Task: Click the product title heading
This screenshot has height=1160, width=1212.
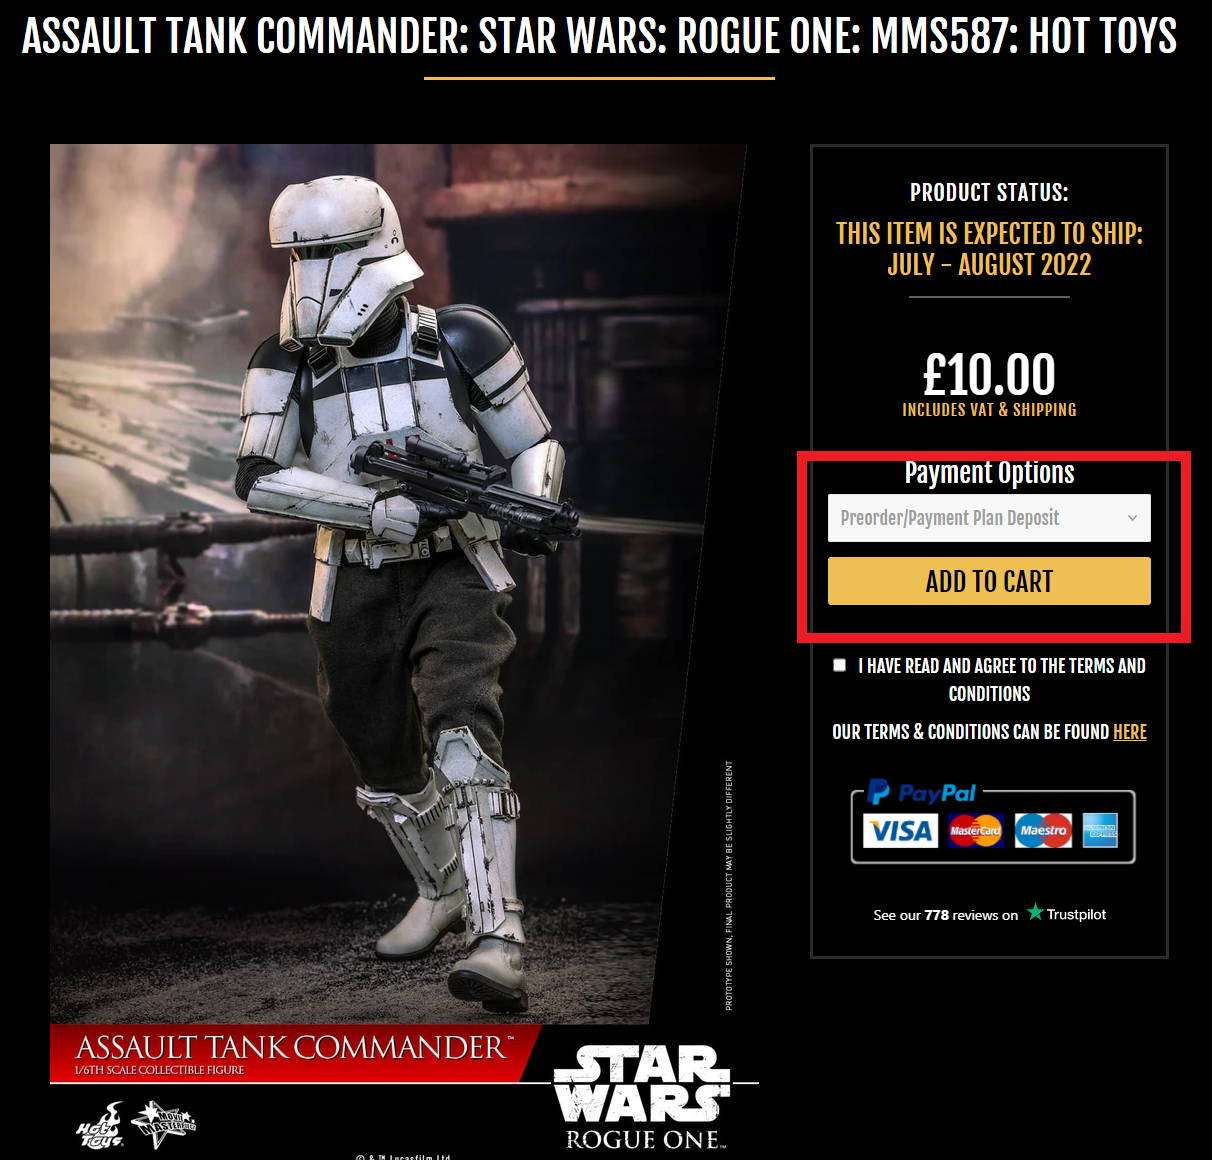Action: point(599,37)
